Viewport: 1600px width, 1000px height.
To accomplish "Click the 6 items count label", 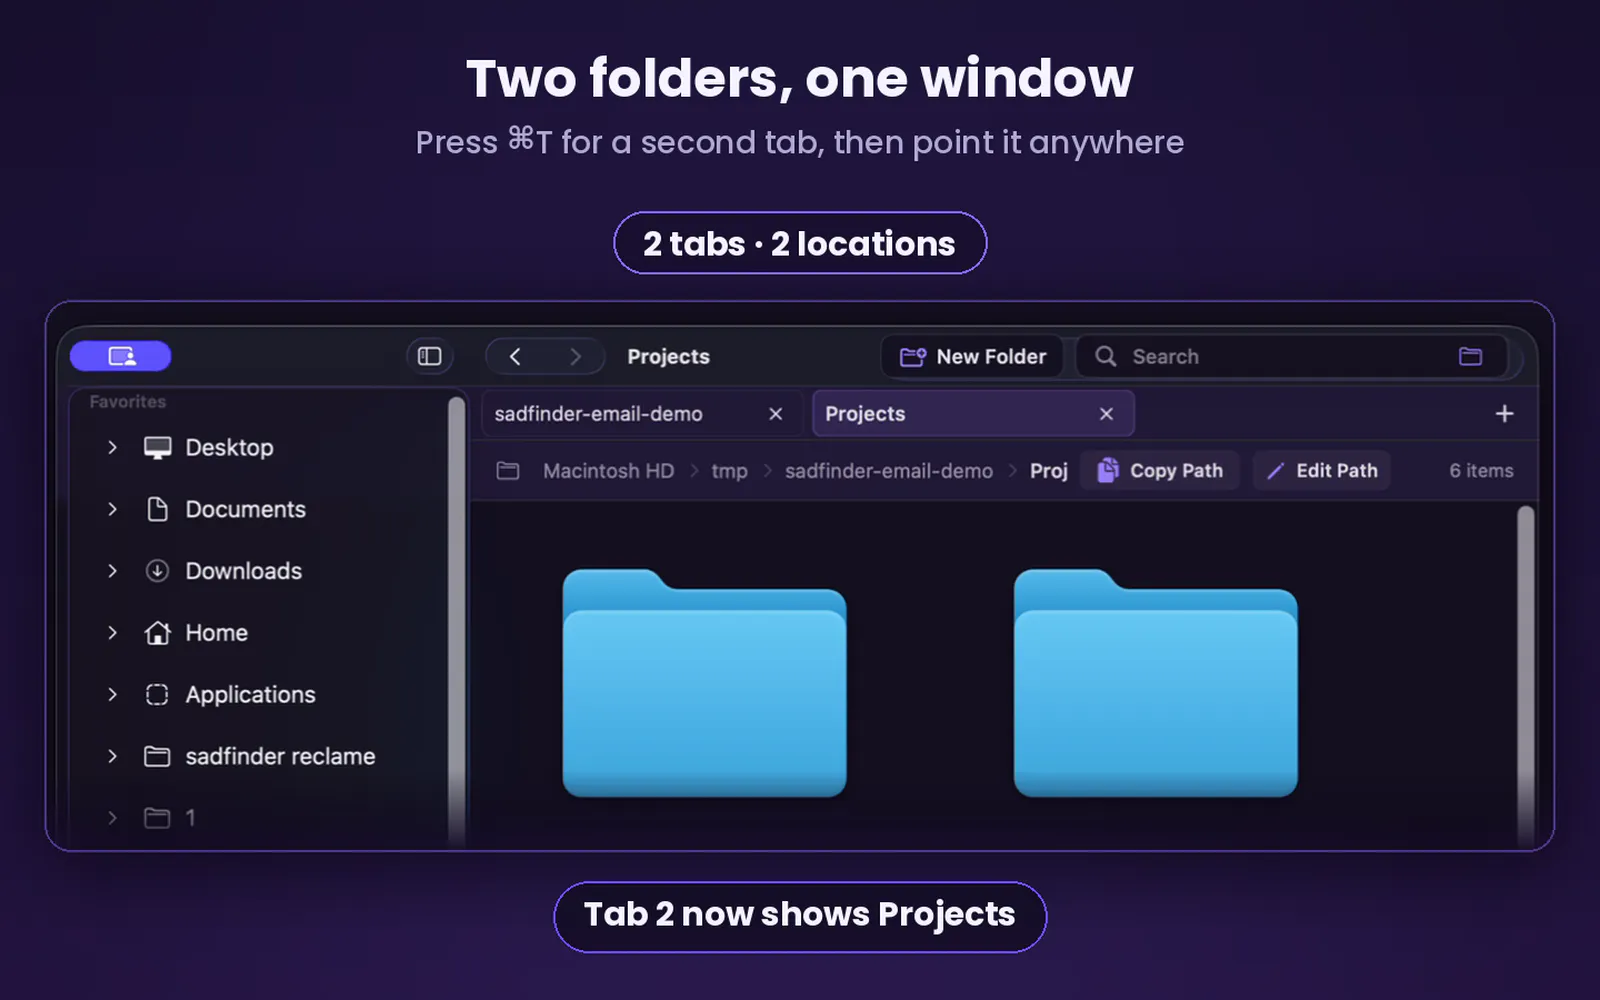I will (1481, 470).
